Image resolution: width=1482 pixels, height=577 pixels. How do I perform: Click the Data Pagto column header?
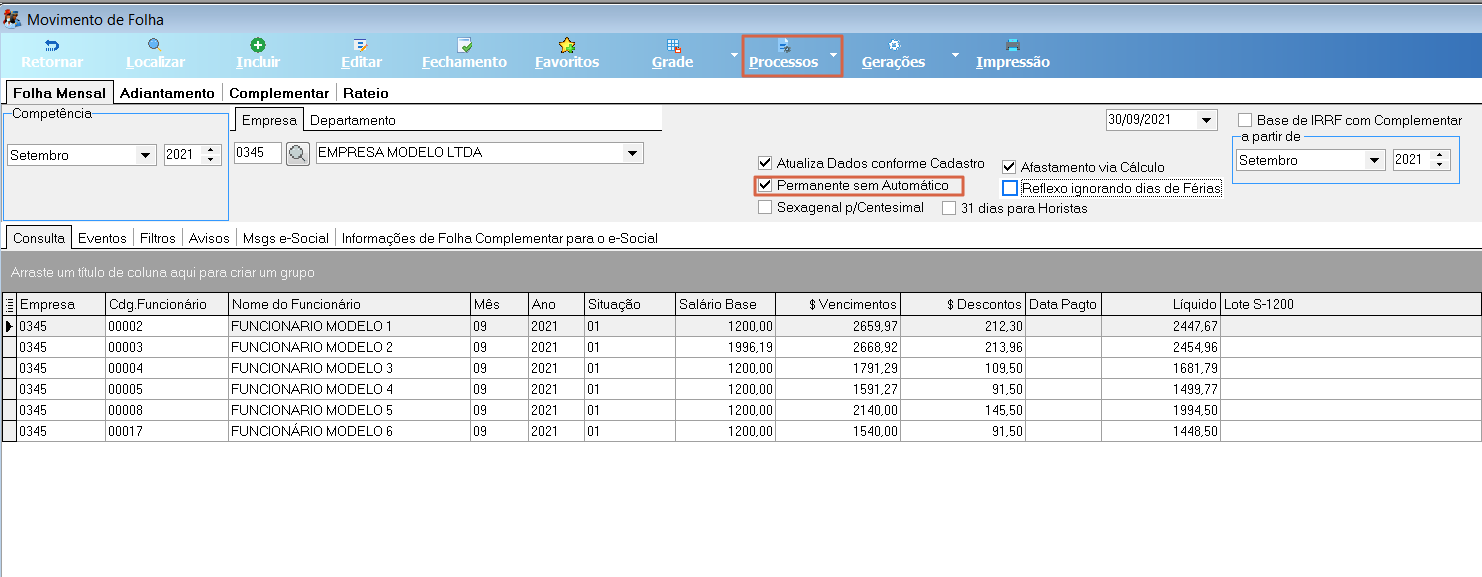[x=1063, y=304]
